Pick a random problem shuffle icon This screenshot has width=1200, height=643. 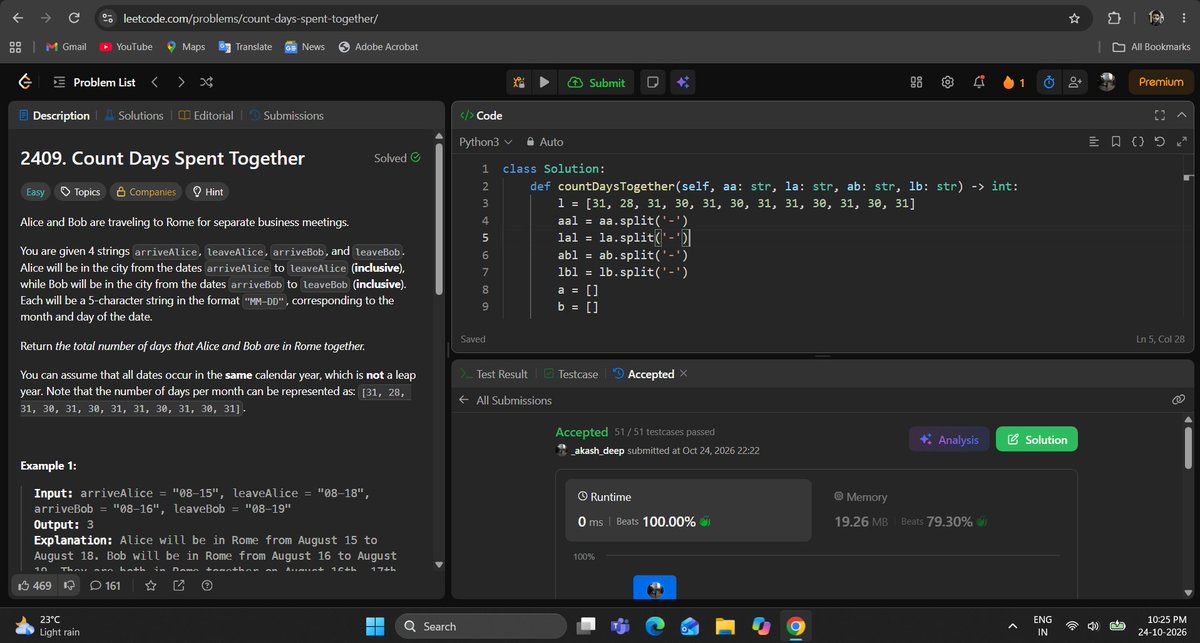tap(206, 82)
